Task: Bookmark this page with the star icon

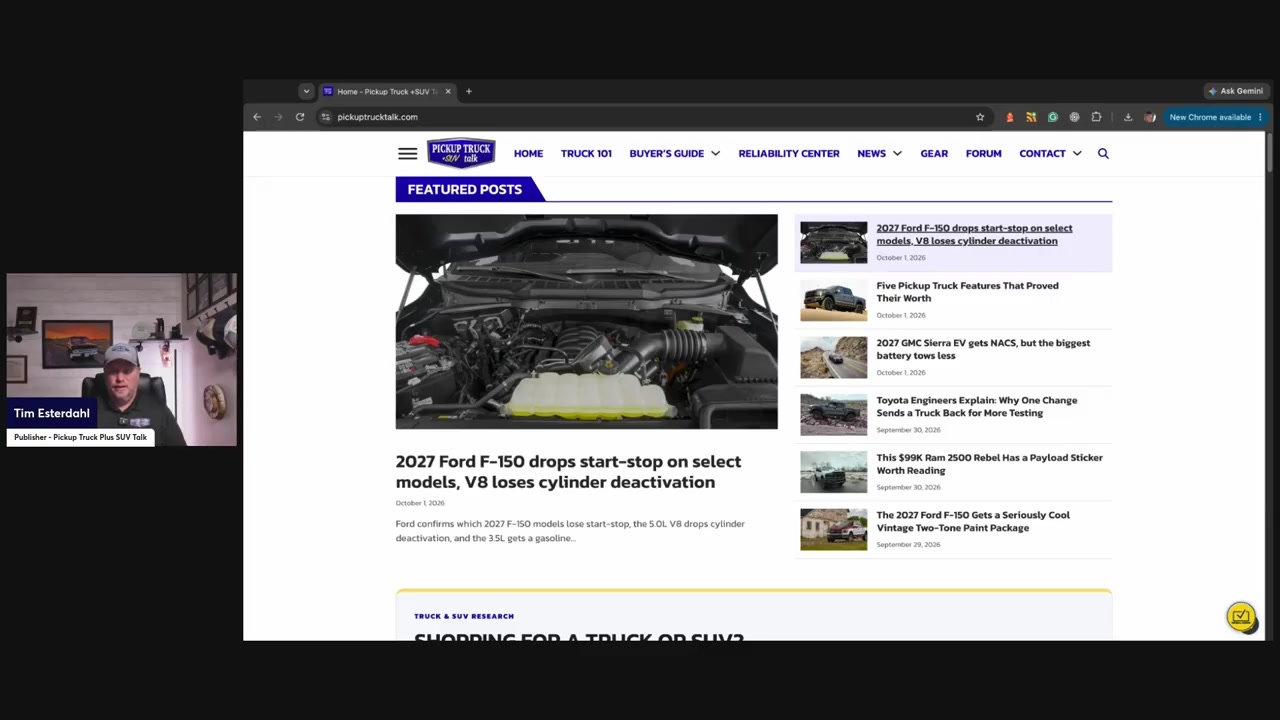Action: pyautogui.click(x=980, y=117)
